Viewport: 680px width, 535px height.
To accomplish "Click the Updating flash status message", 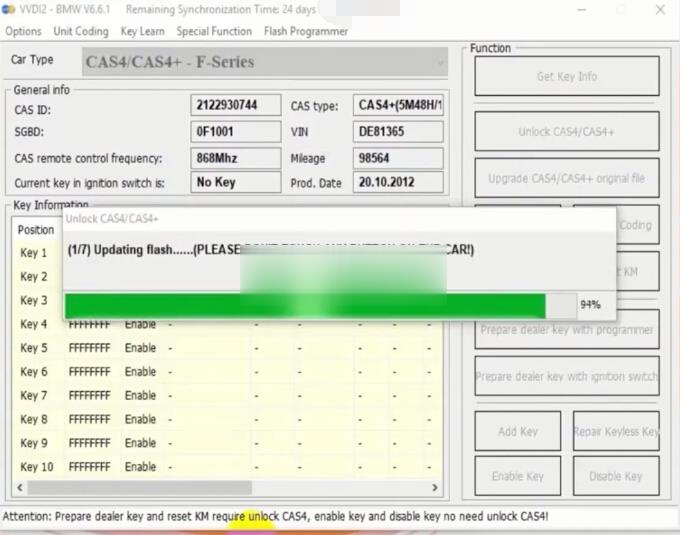I will (271, 250).
